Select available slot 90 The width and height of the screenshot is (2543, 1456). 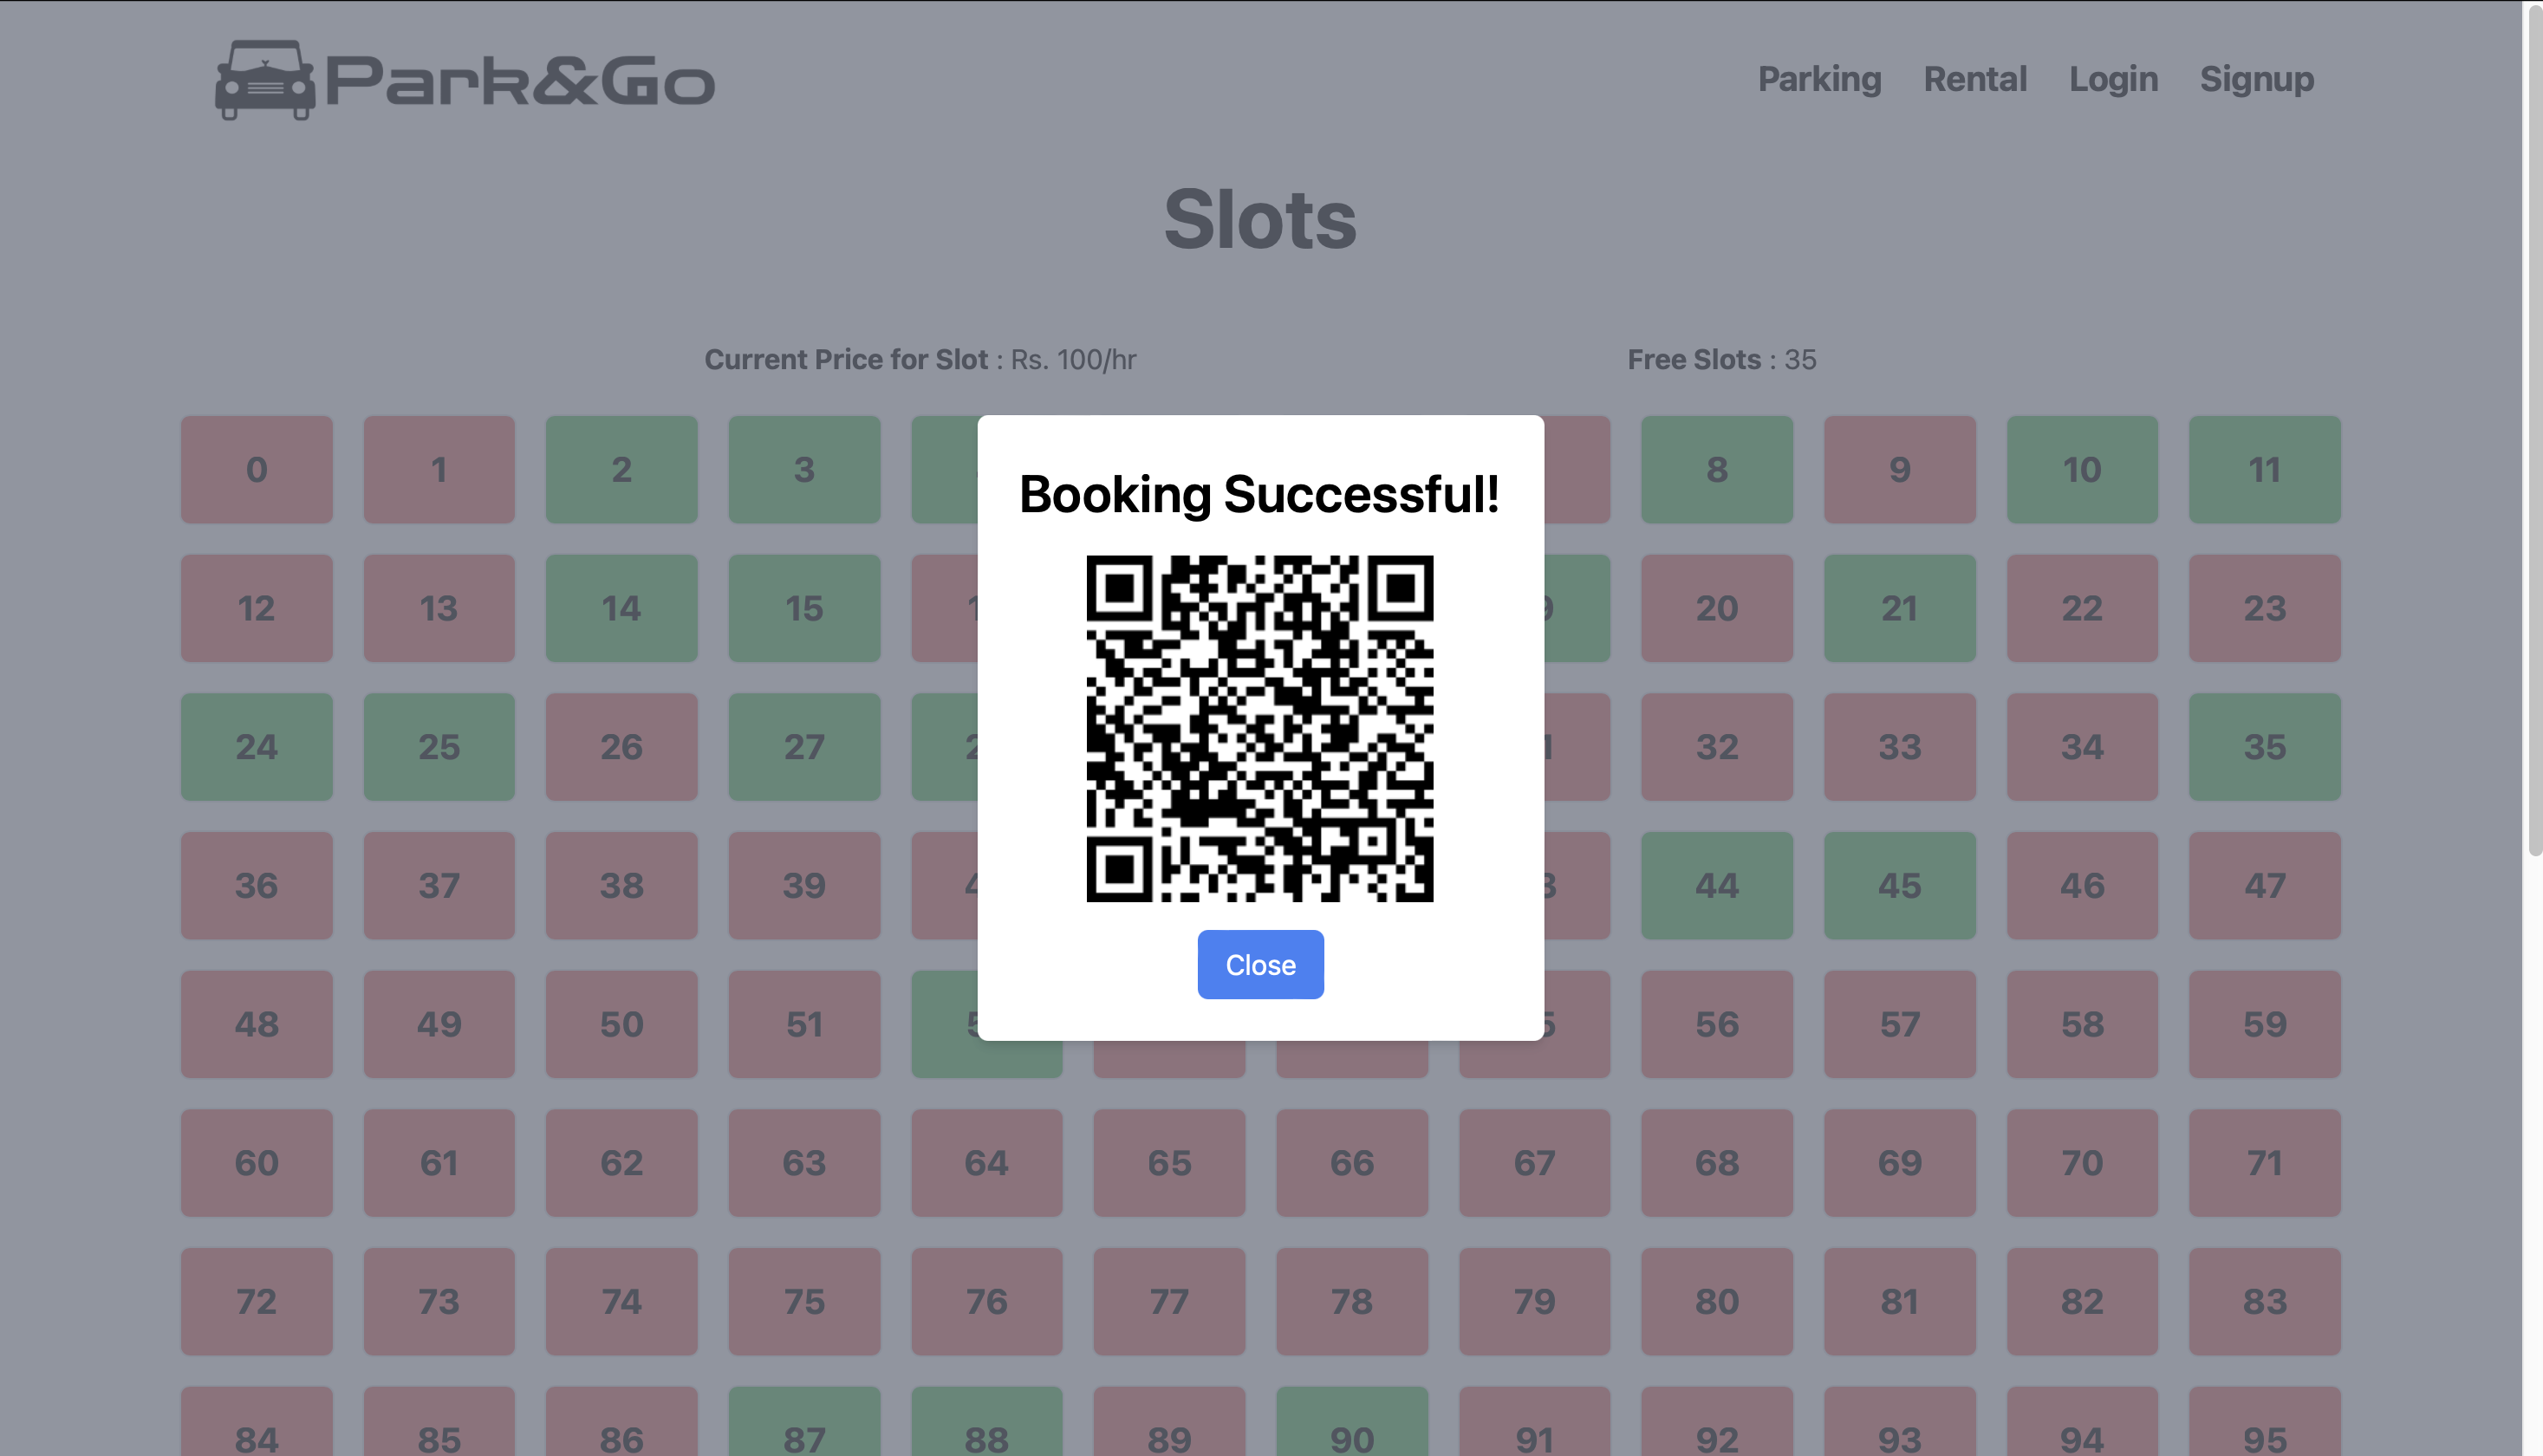pos(1352,1435)
